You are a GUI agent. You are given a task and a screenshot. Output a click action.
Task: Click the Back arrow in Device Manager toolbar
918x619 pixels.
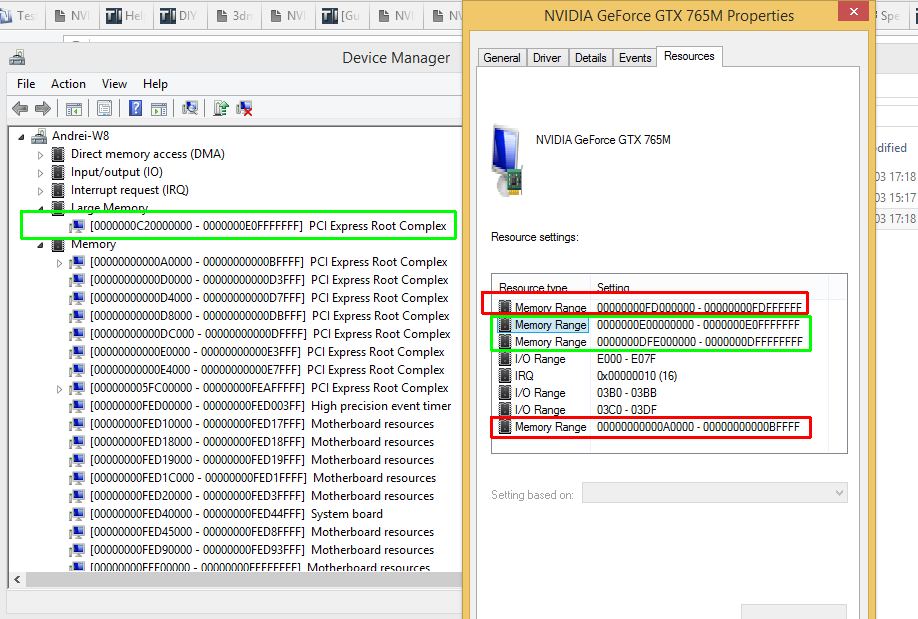click(x=20, y=108)
